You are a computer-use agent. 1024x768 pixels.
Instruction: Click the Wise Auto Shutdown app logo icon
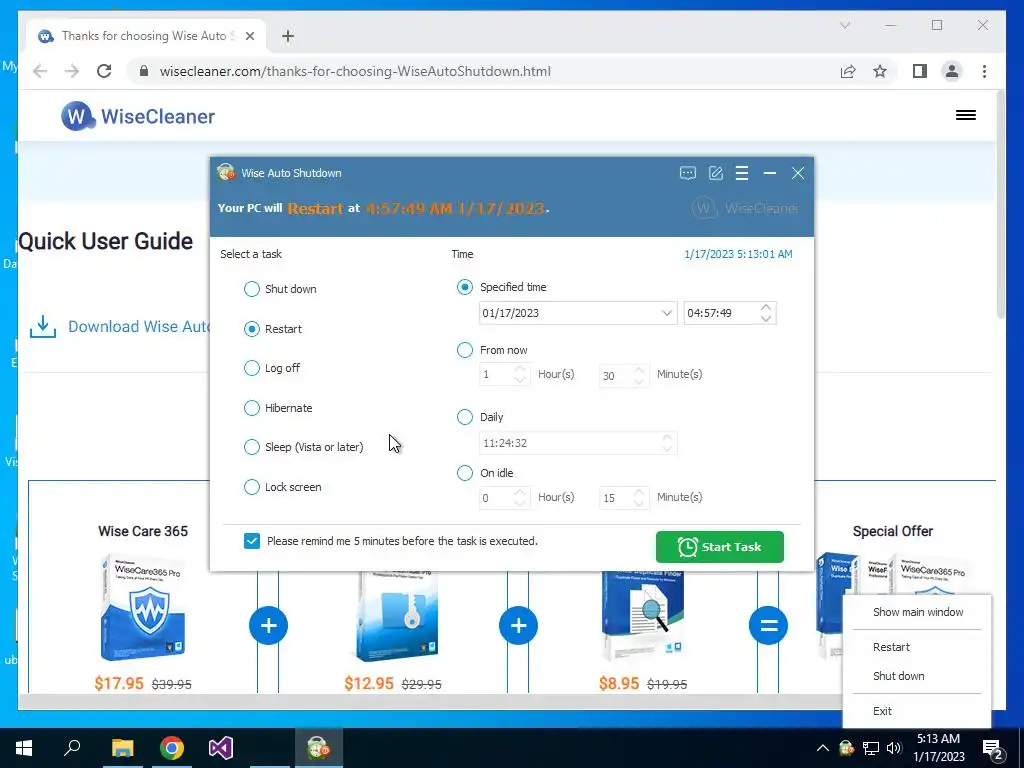tap(226, 172)
